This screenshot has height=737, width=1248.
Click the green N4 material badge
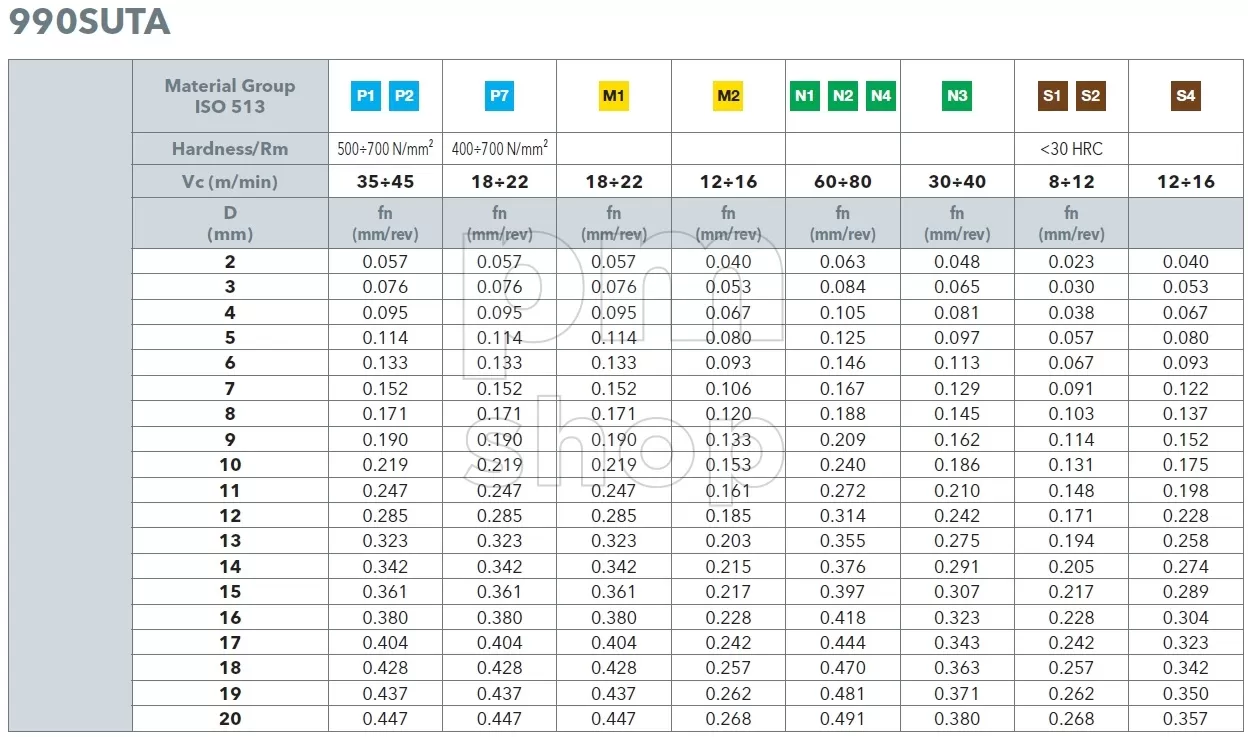[x=881, y=96]
